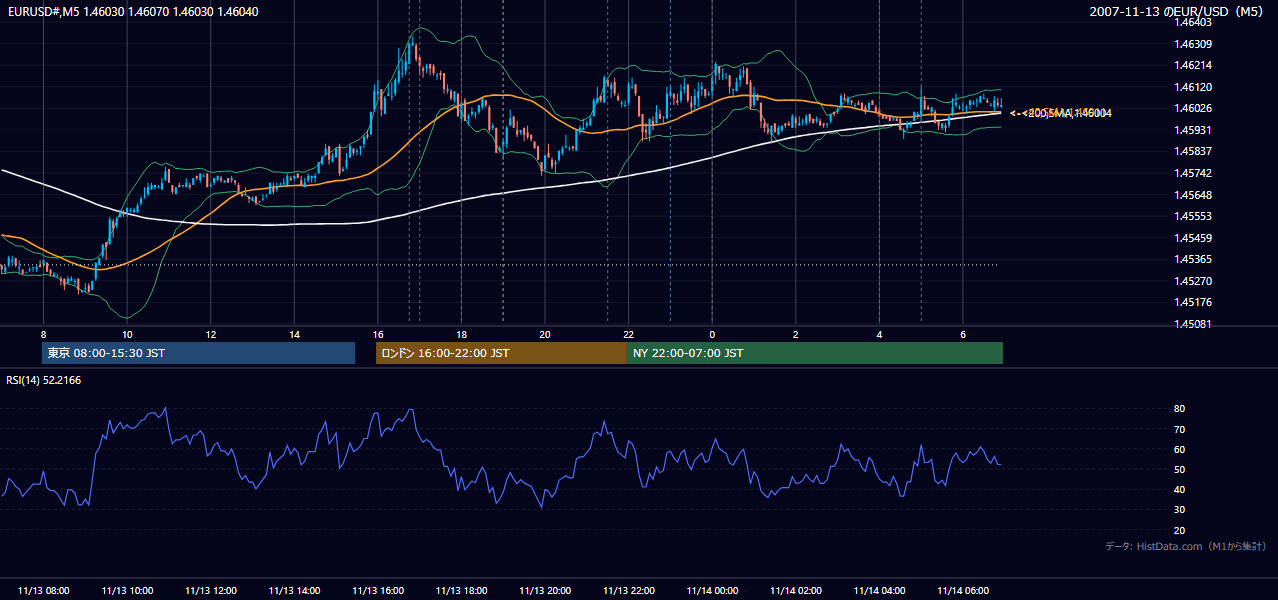This screenshot has height=600, width=1278.
Task: Click hour label 22 under the price chart
Action: coord(628,334)
